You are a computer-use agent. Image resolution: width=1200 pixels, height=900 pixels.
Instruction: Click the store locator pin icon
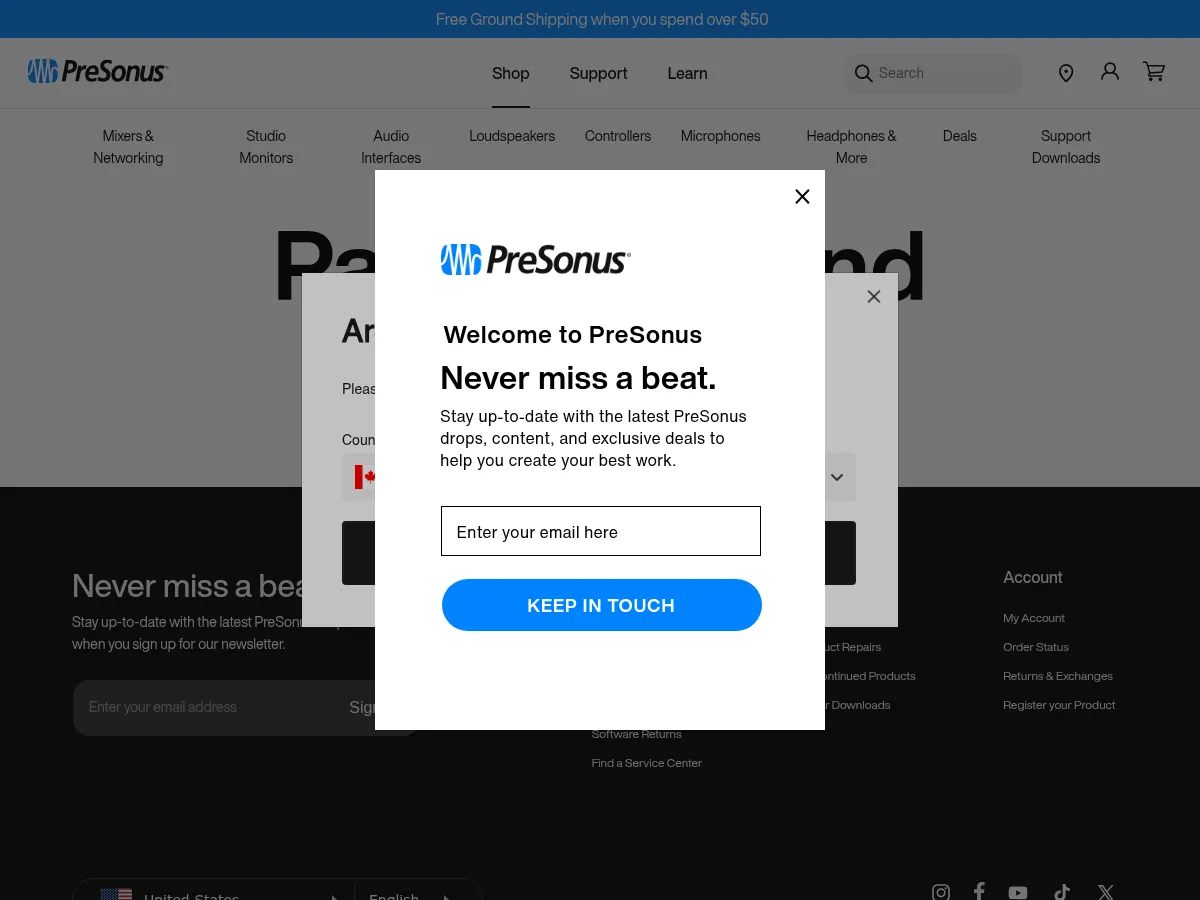click(x=1066, y=73)
